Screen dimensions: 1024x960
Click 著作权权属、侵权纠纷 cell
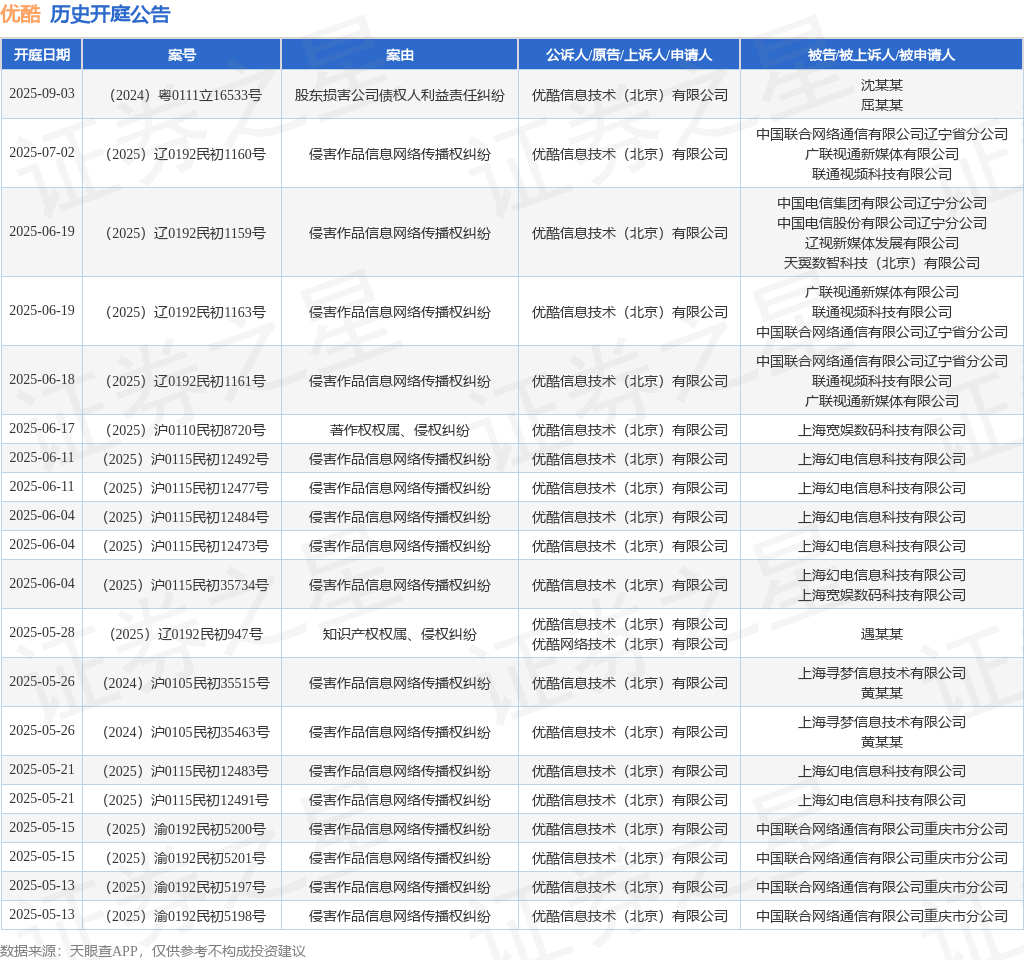click(400, 430)
